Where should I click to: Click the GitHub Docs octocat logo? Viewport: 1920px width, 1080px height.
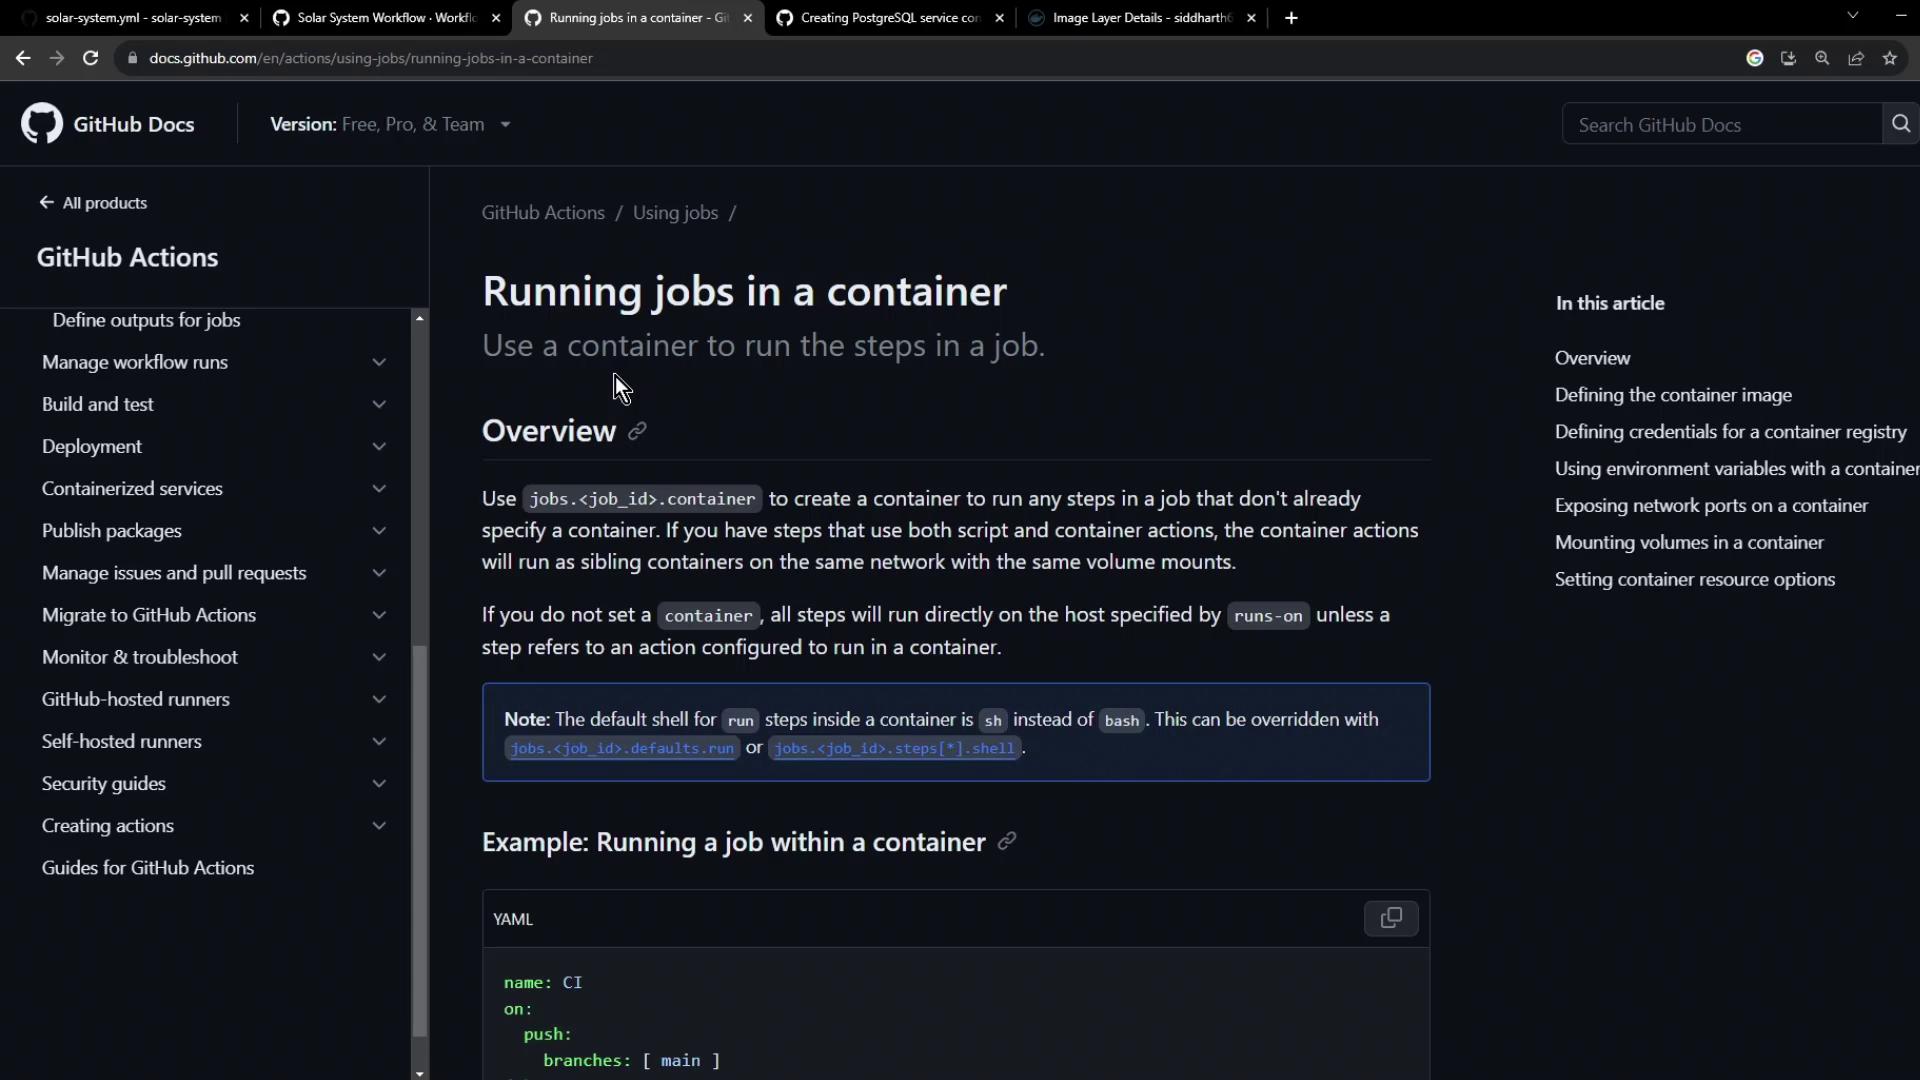coord(42,124)
